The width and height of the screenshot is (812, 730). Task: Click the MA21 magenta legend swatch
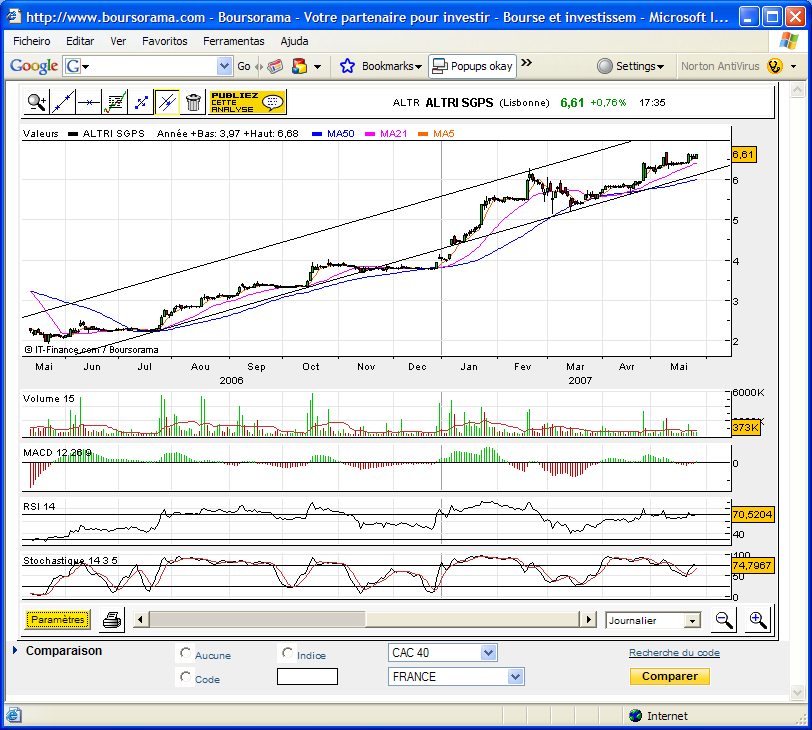click(x=370, y=134)
